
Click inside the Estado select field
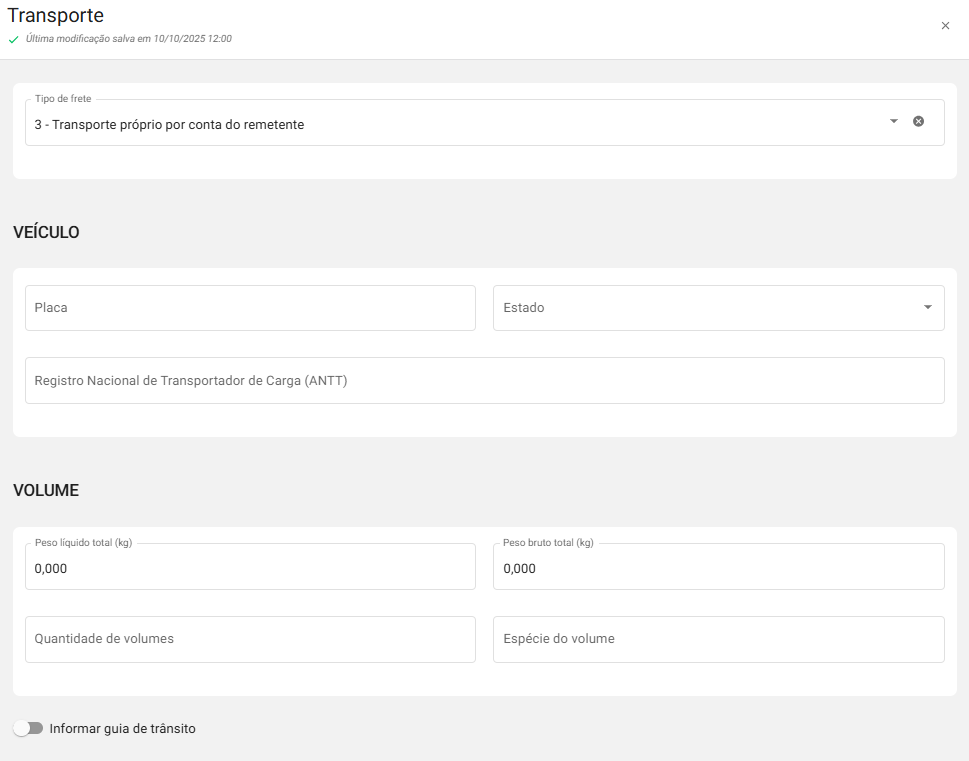[x=700, y=308]
